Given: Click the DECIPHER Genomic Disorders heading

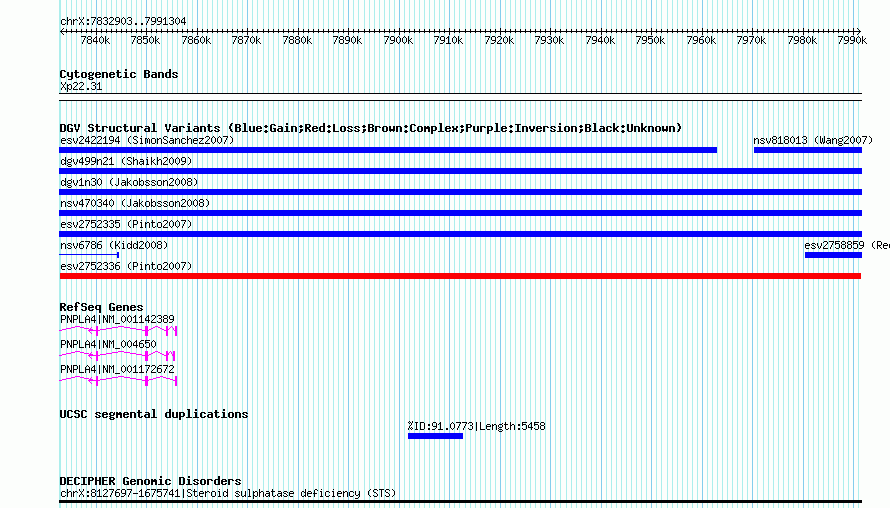Looking at the screenshot, I should (150, 481).
